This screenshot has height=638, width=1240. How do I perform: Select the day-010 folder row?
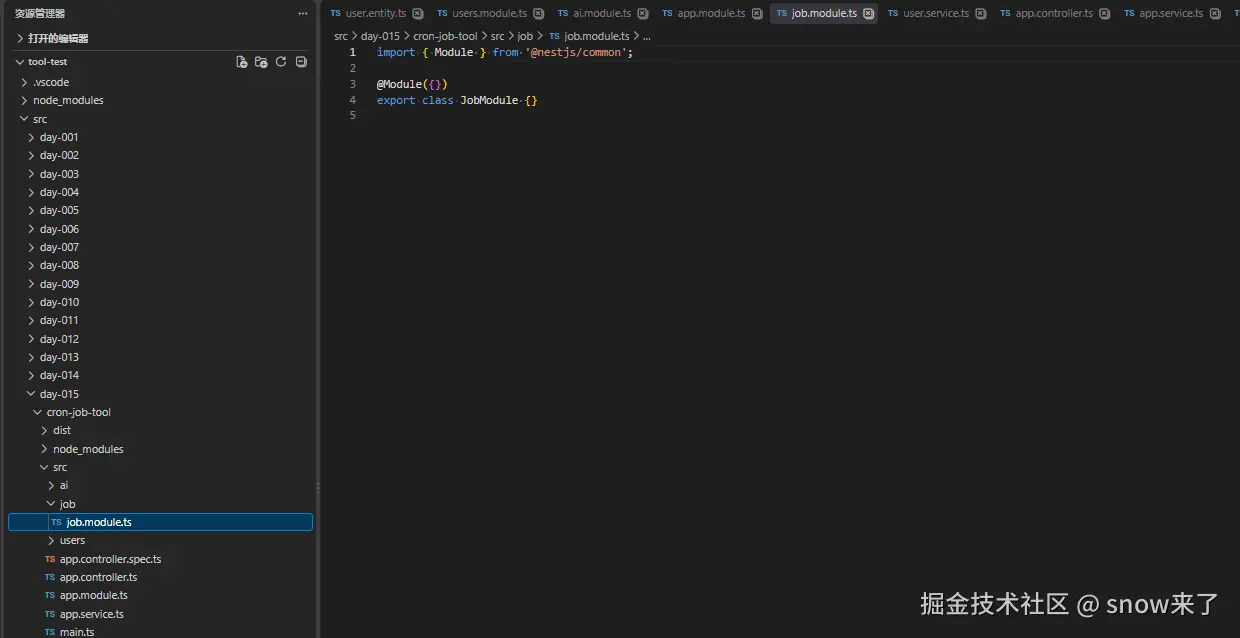pos(160,302)
